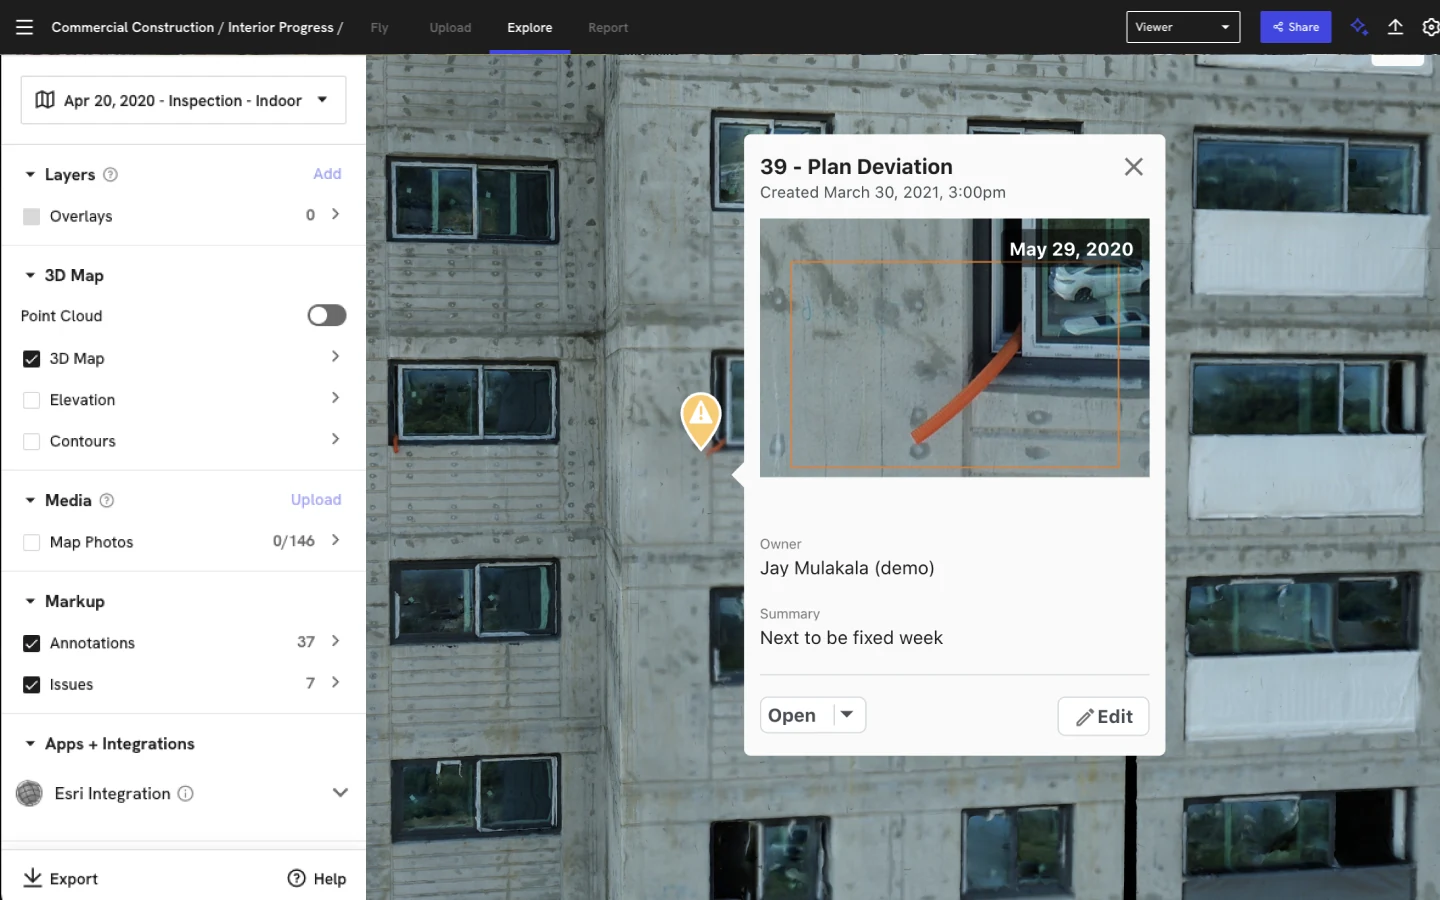Enable the Elevation checkbox
Screen dimensions: 1440x900
32,400
